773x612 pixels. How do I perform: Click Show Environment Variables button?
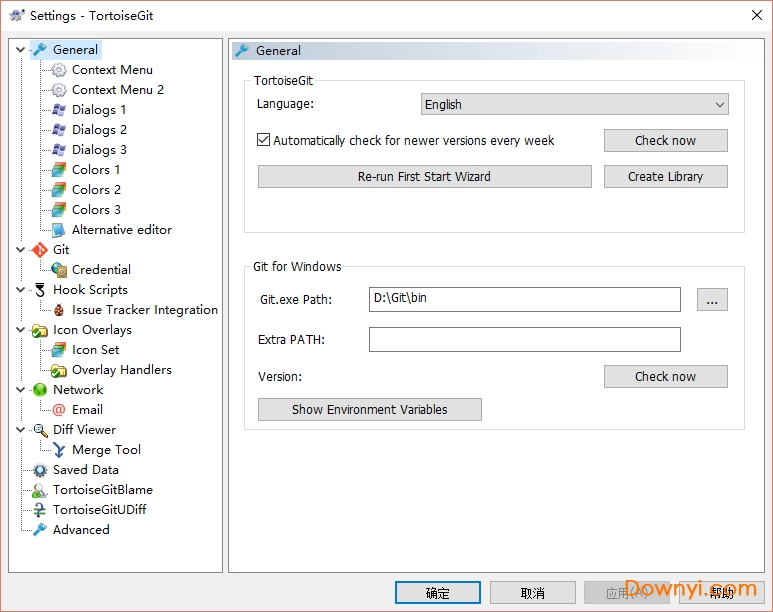[369, 409]
